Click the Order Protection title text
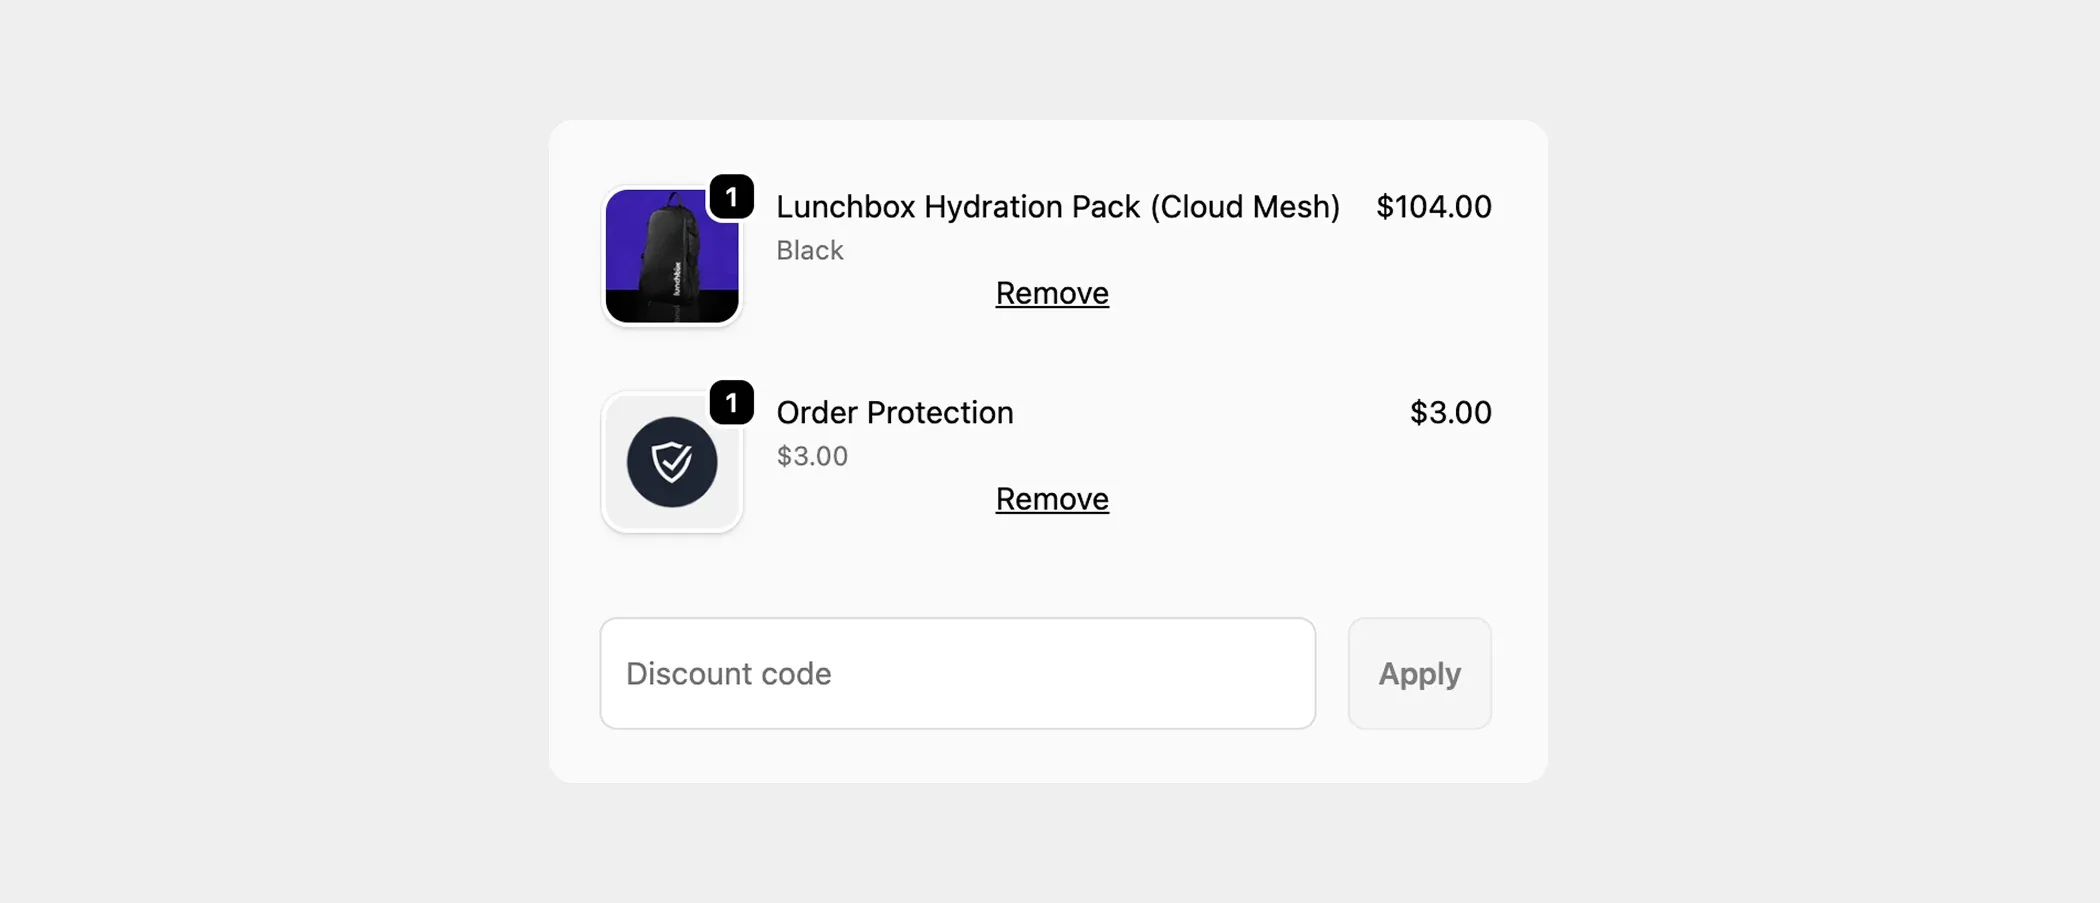Image resolution: width=2100 pixels, height=903 pixels. tap(895, 412)
